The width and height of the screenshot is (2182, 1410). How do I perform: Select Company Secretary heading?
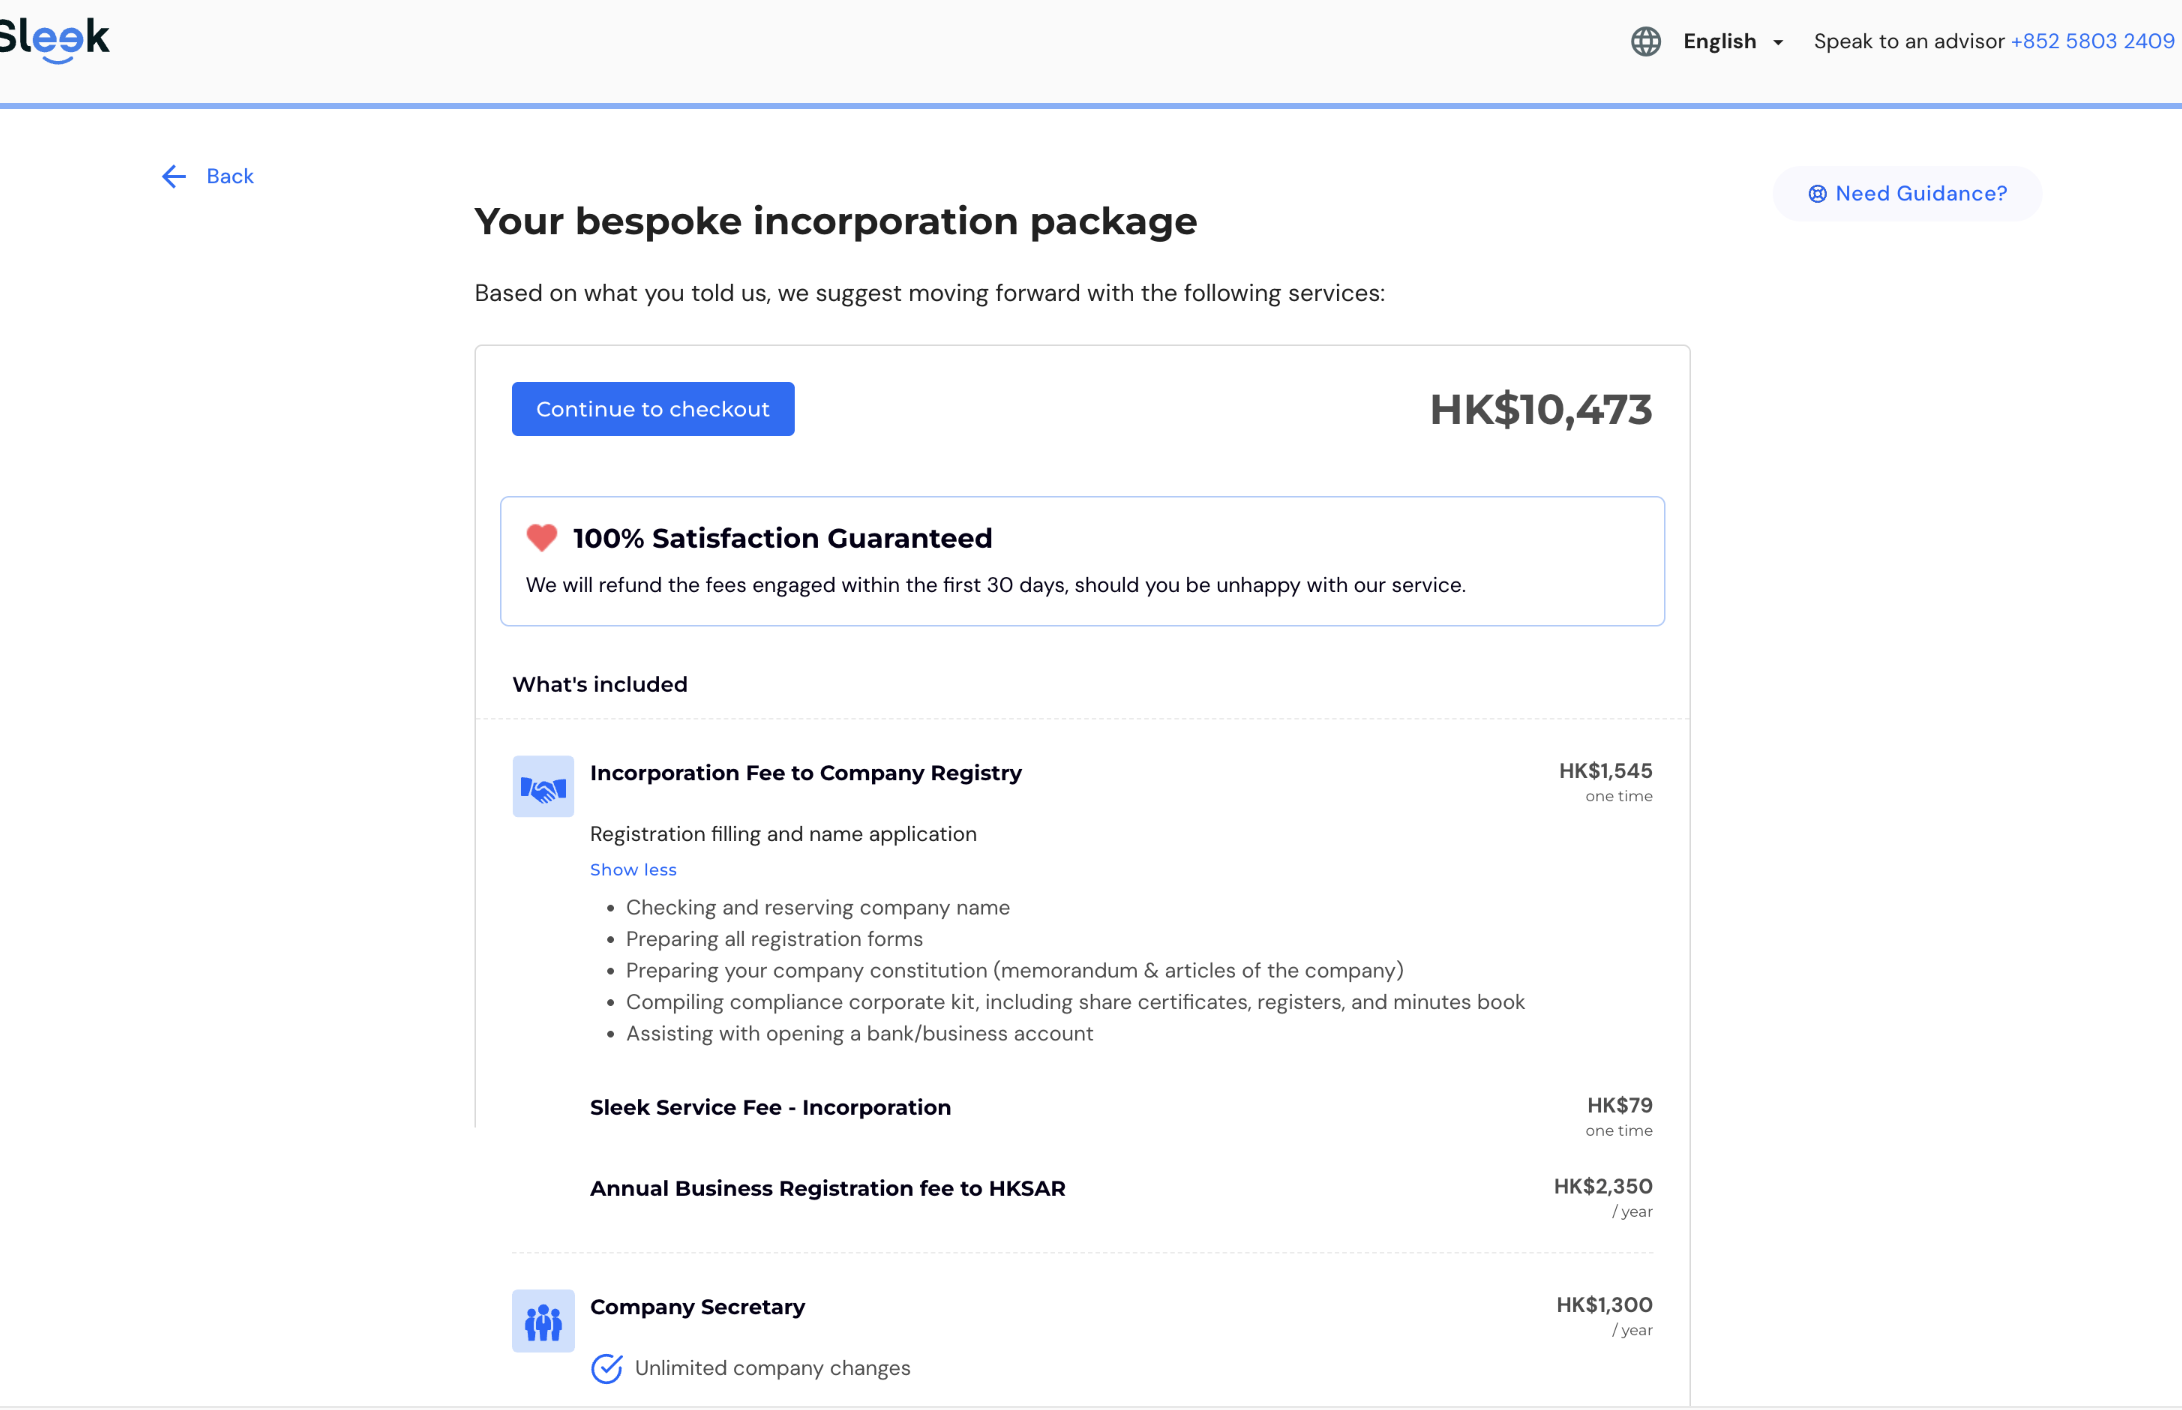pos(698,1307)
